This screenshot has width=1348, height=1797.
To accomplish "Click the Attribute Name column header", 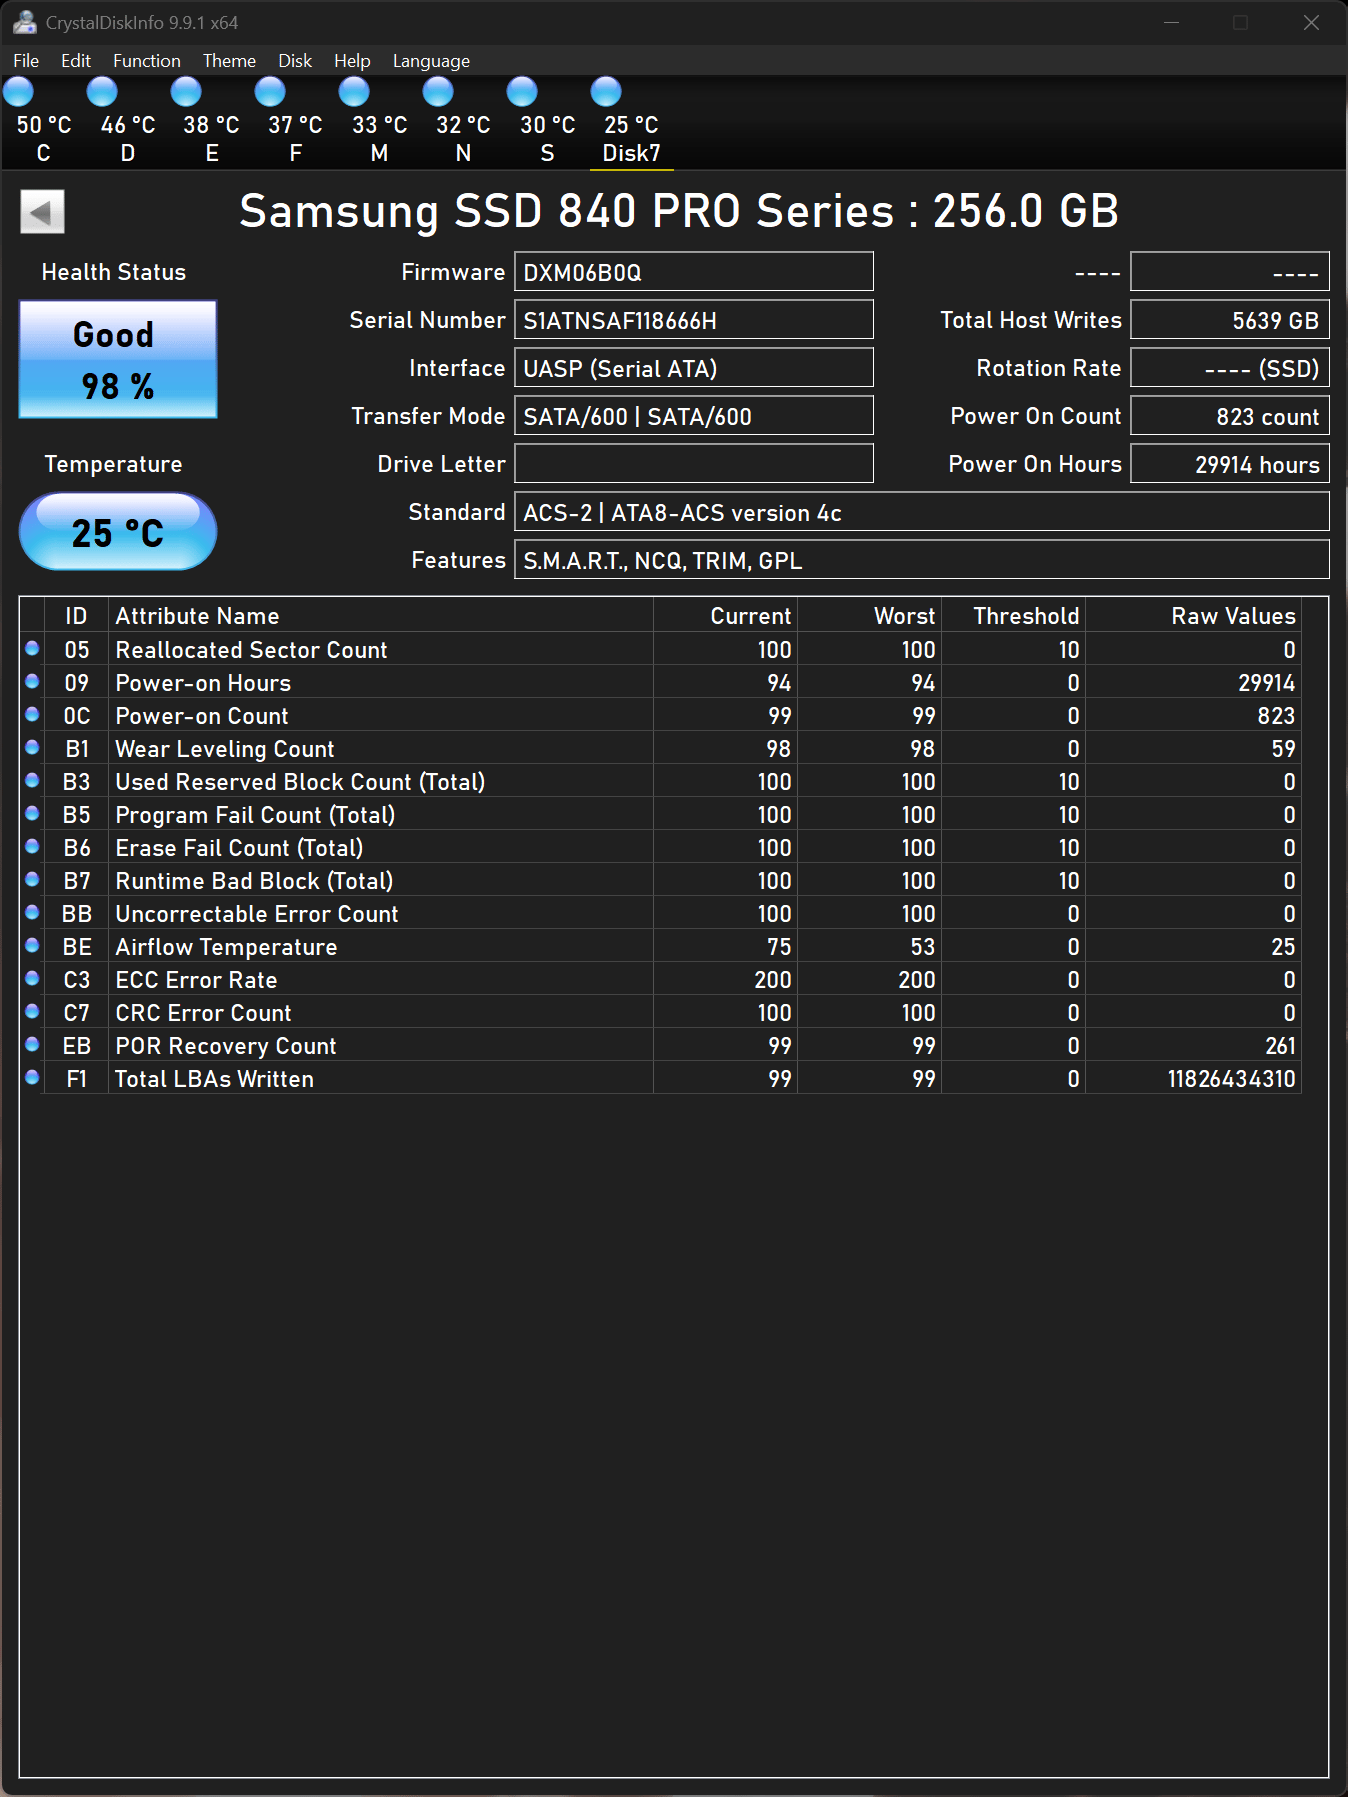I will (x=381, y=616).
